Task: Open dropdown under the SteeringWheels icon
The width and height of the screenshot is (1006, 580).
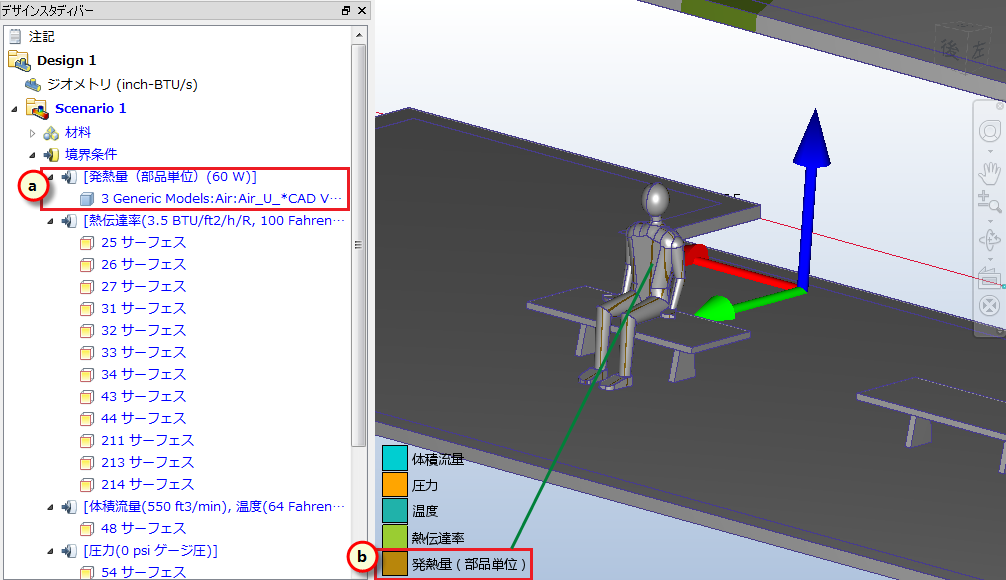Action: (x=990, y=151)
